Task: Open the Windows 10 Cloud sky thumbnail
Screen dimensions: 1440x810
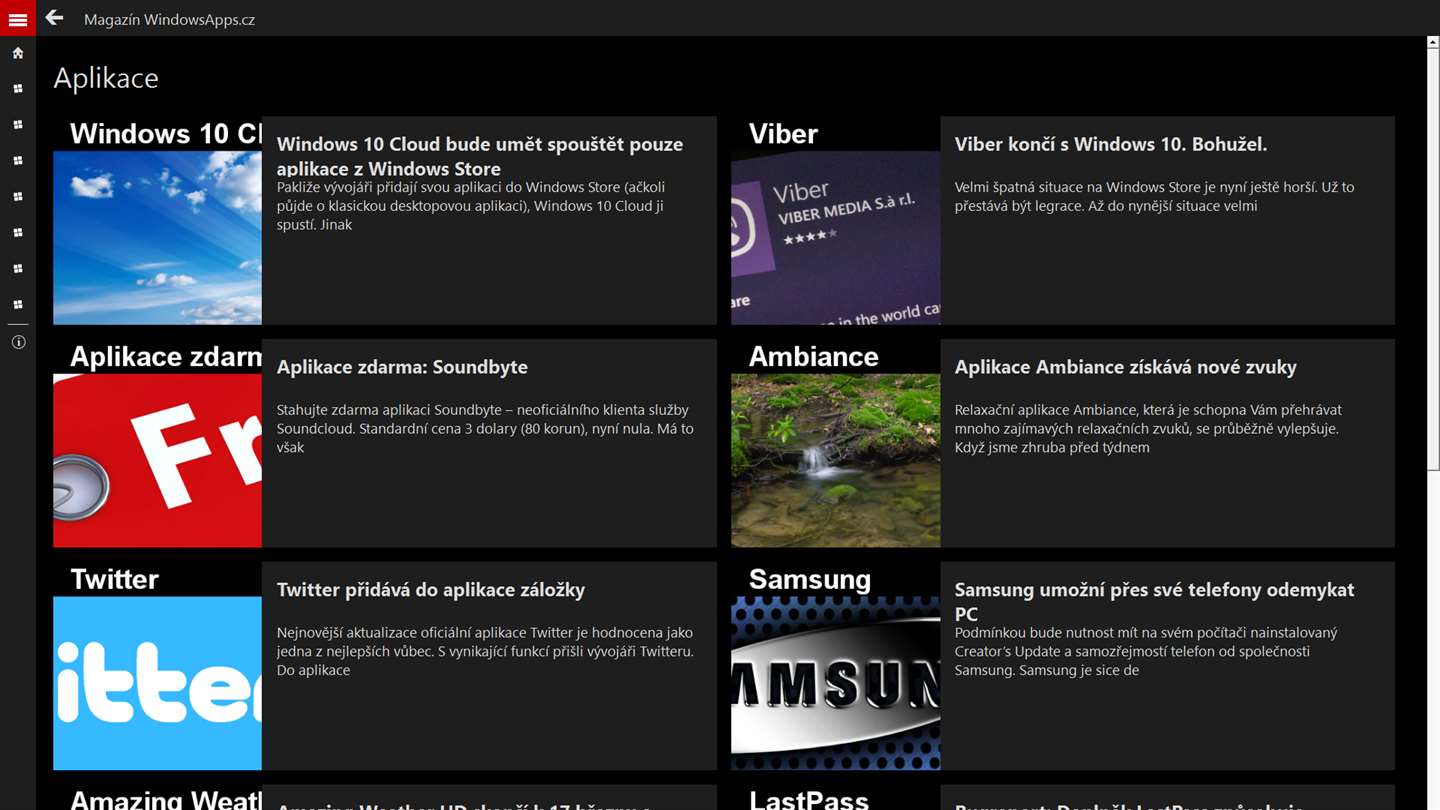Action: tap(157, 238)
